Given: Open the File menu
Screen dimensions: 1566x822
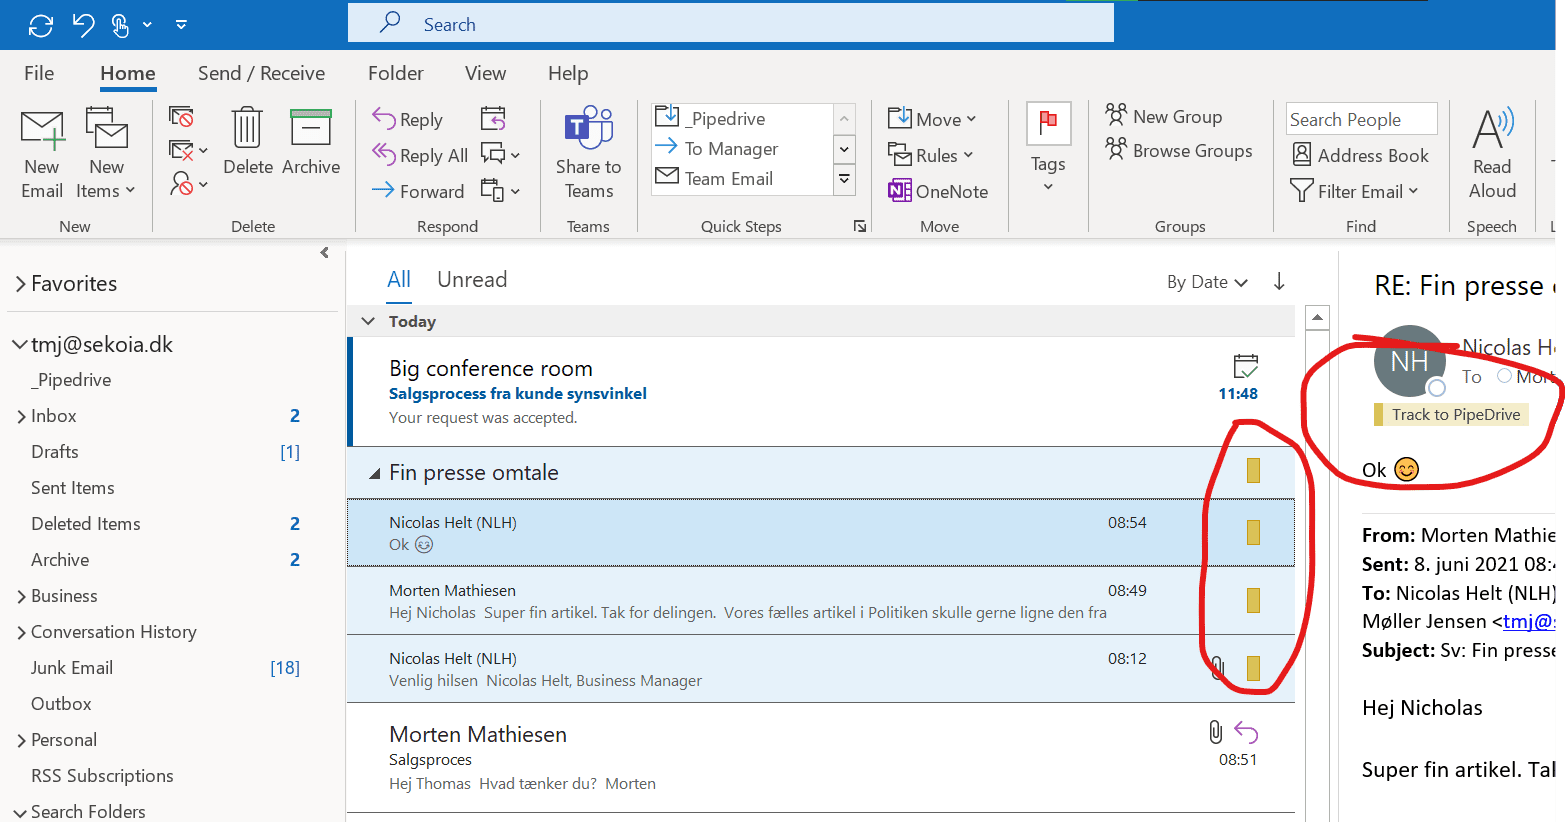Looking at the screenshot, I should coord(39,73).
